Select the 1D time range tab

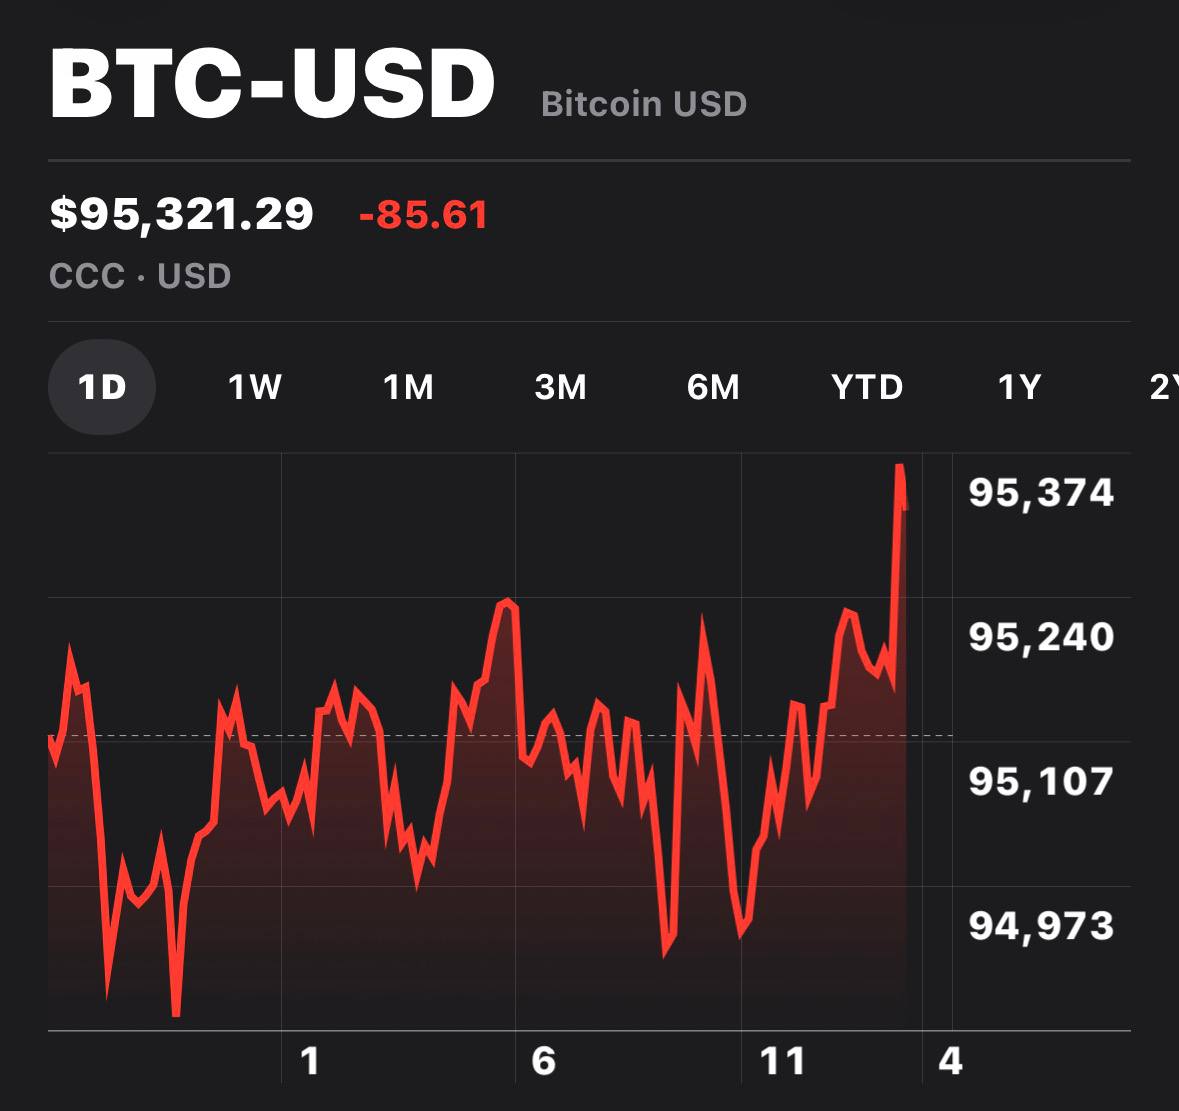[x=102, y=387]
